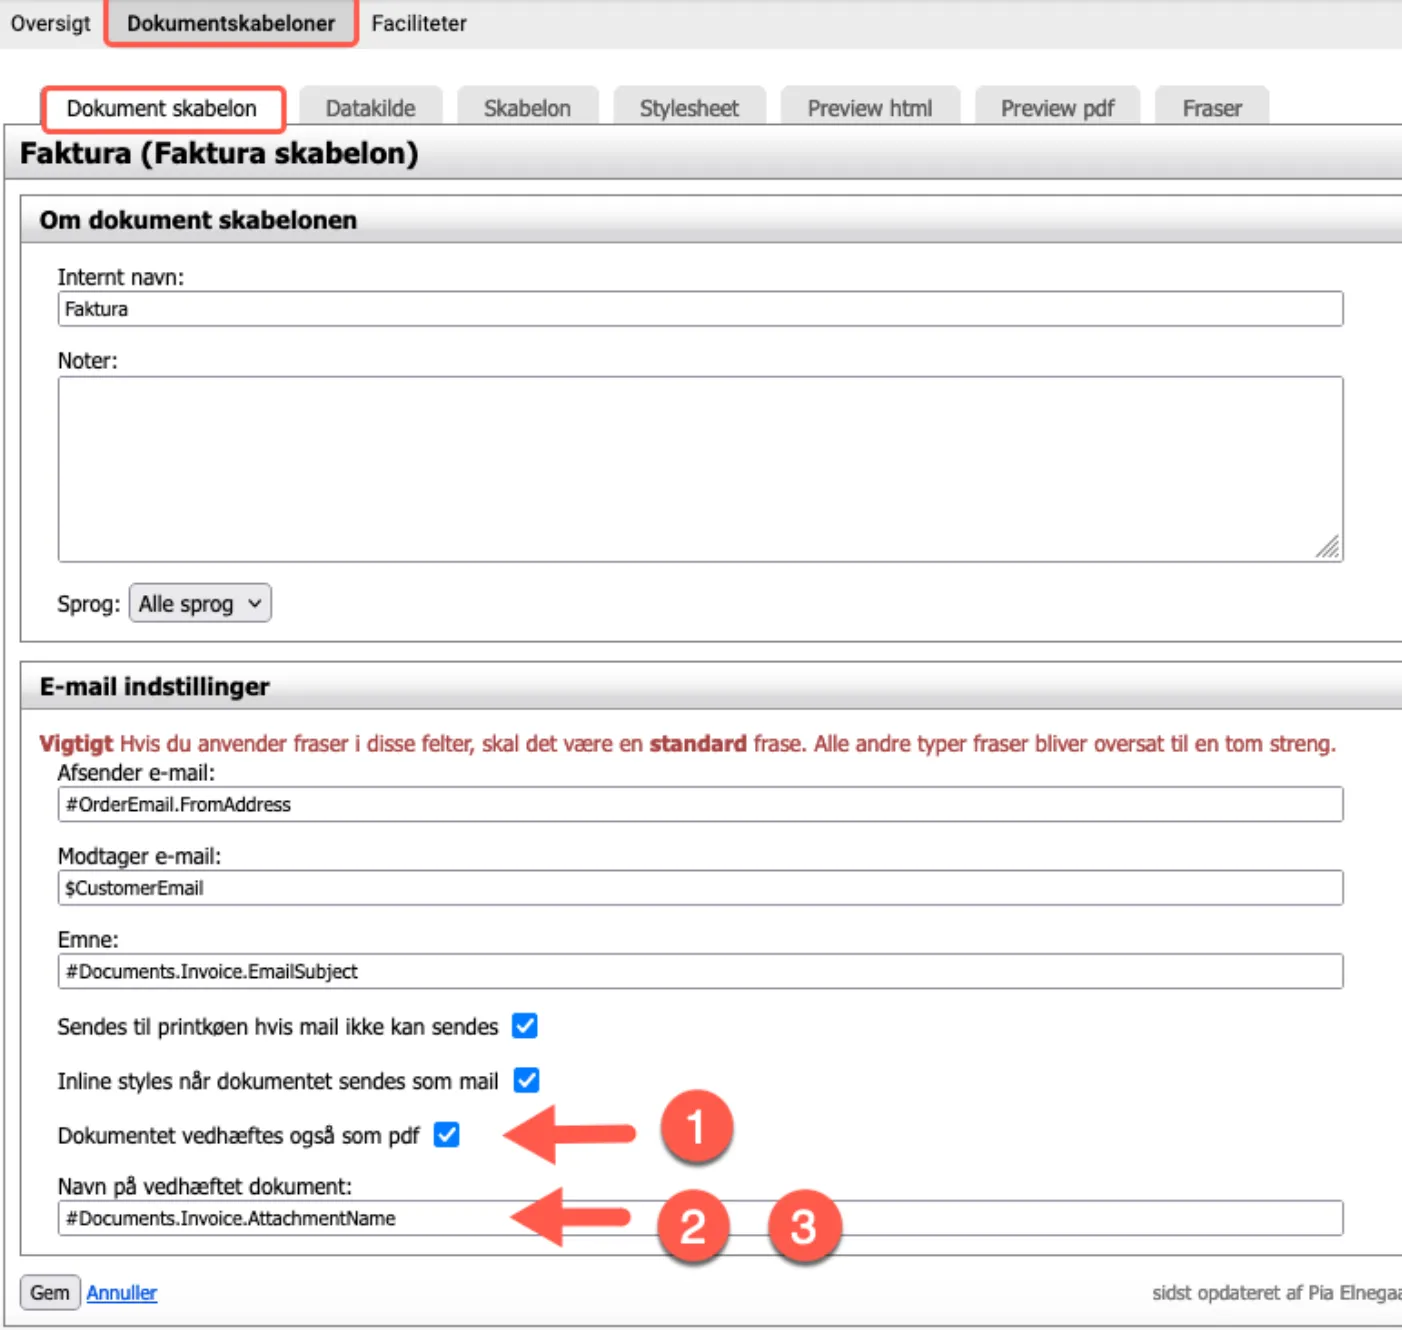Select the Dokument skabelon sub-tab
This screenshot has width=1402, height=1330.
[x=162, y=108]
